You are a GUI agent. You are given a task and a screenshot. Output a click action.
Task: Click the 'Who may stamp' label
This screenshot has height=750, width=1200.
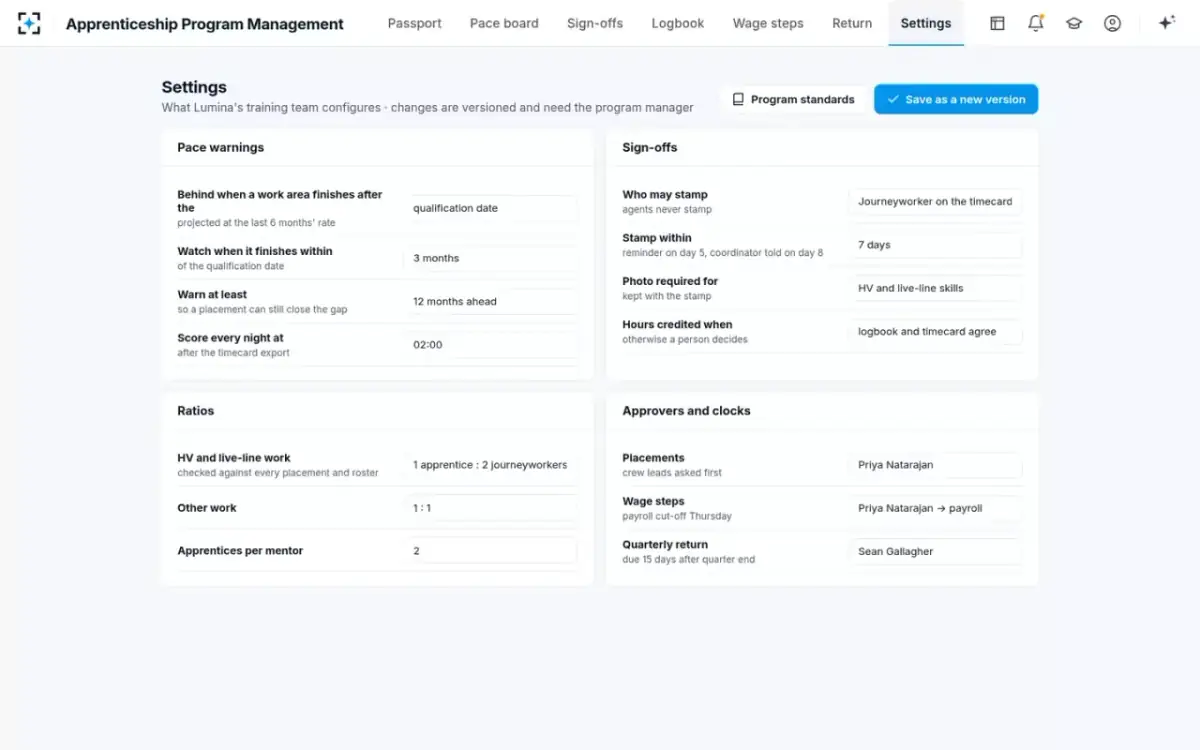click(x=665, y=195)
